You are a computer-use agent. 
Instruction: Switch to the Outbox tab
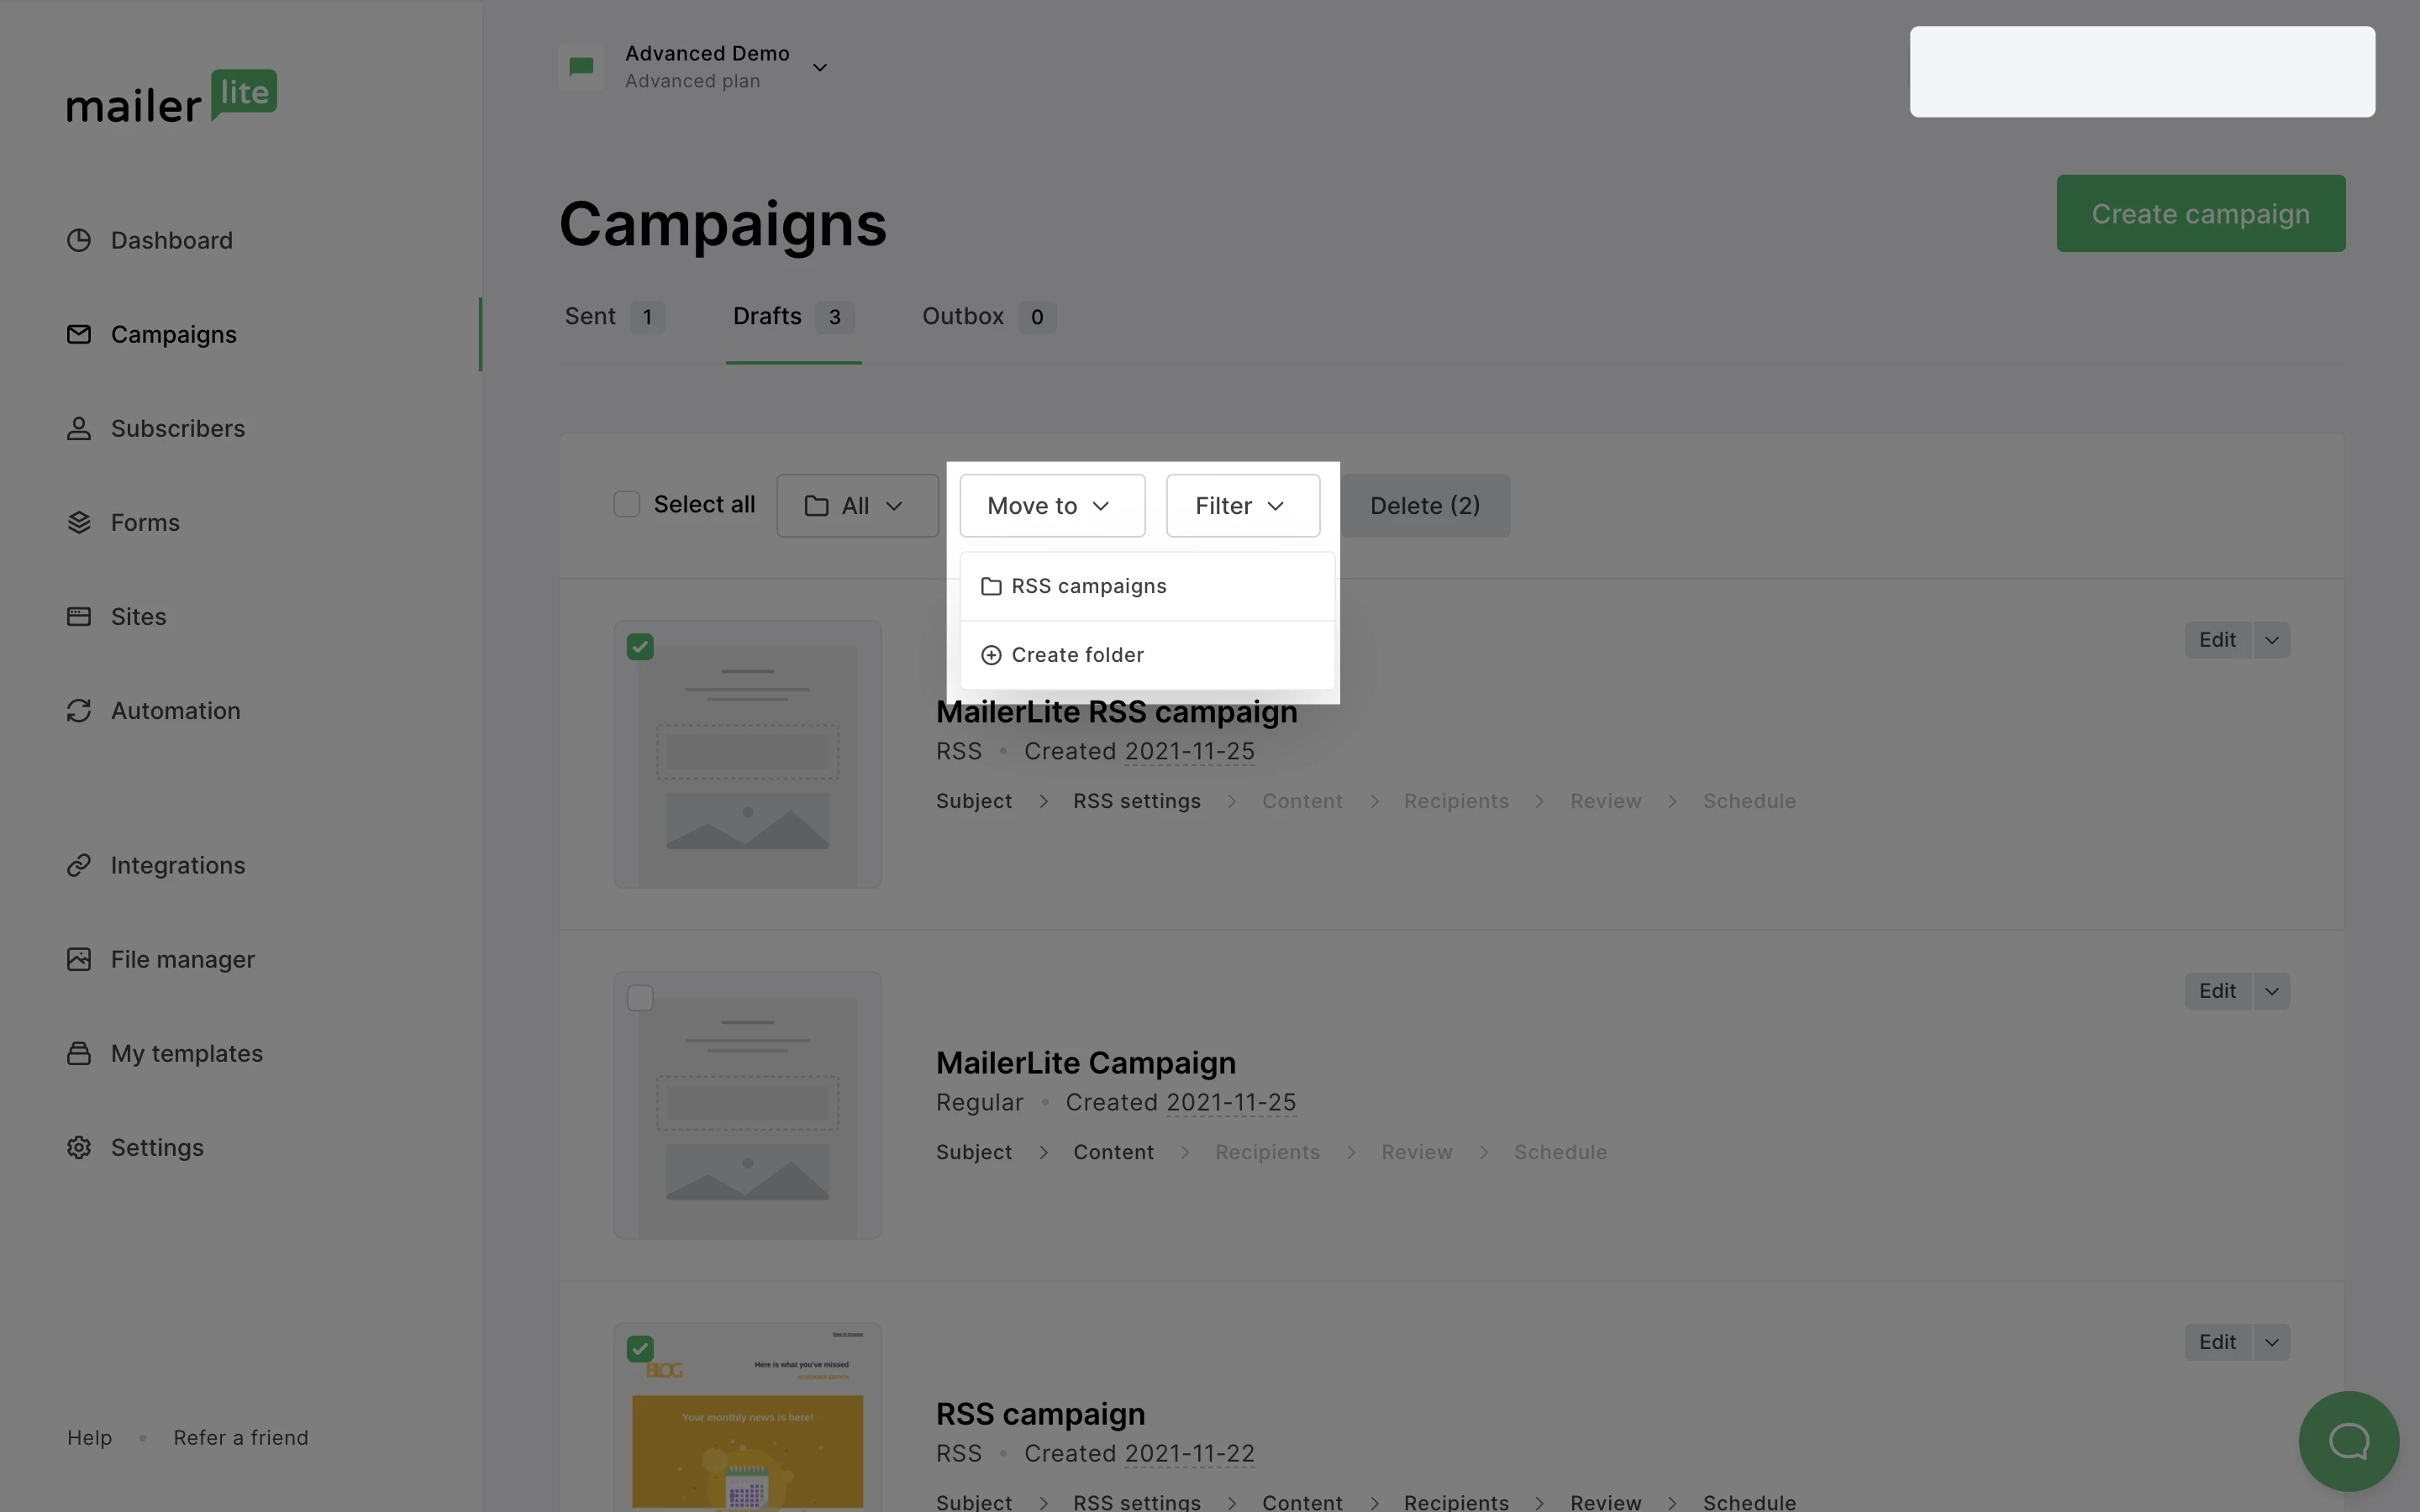(x=988, y=317)
